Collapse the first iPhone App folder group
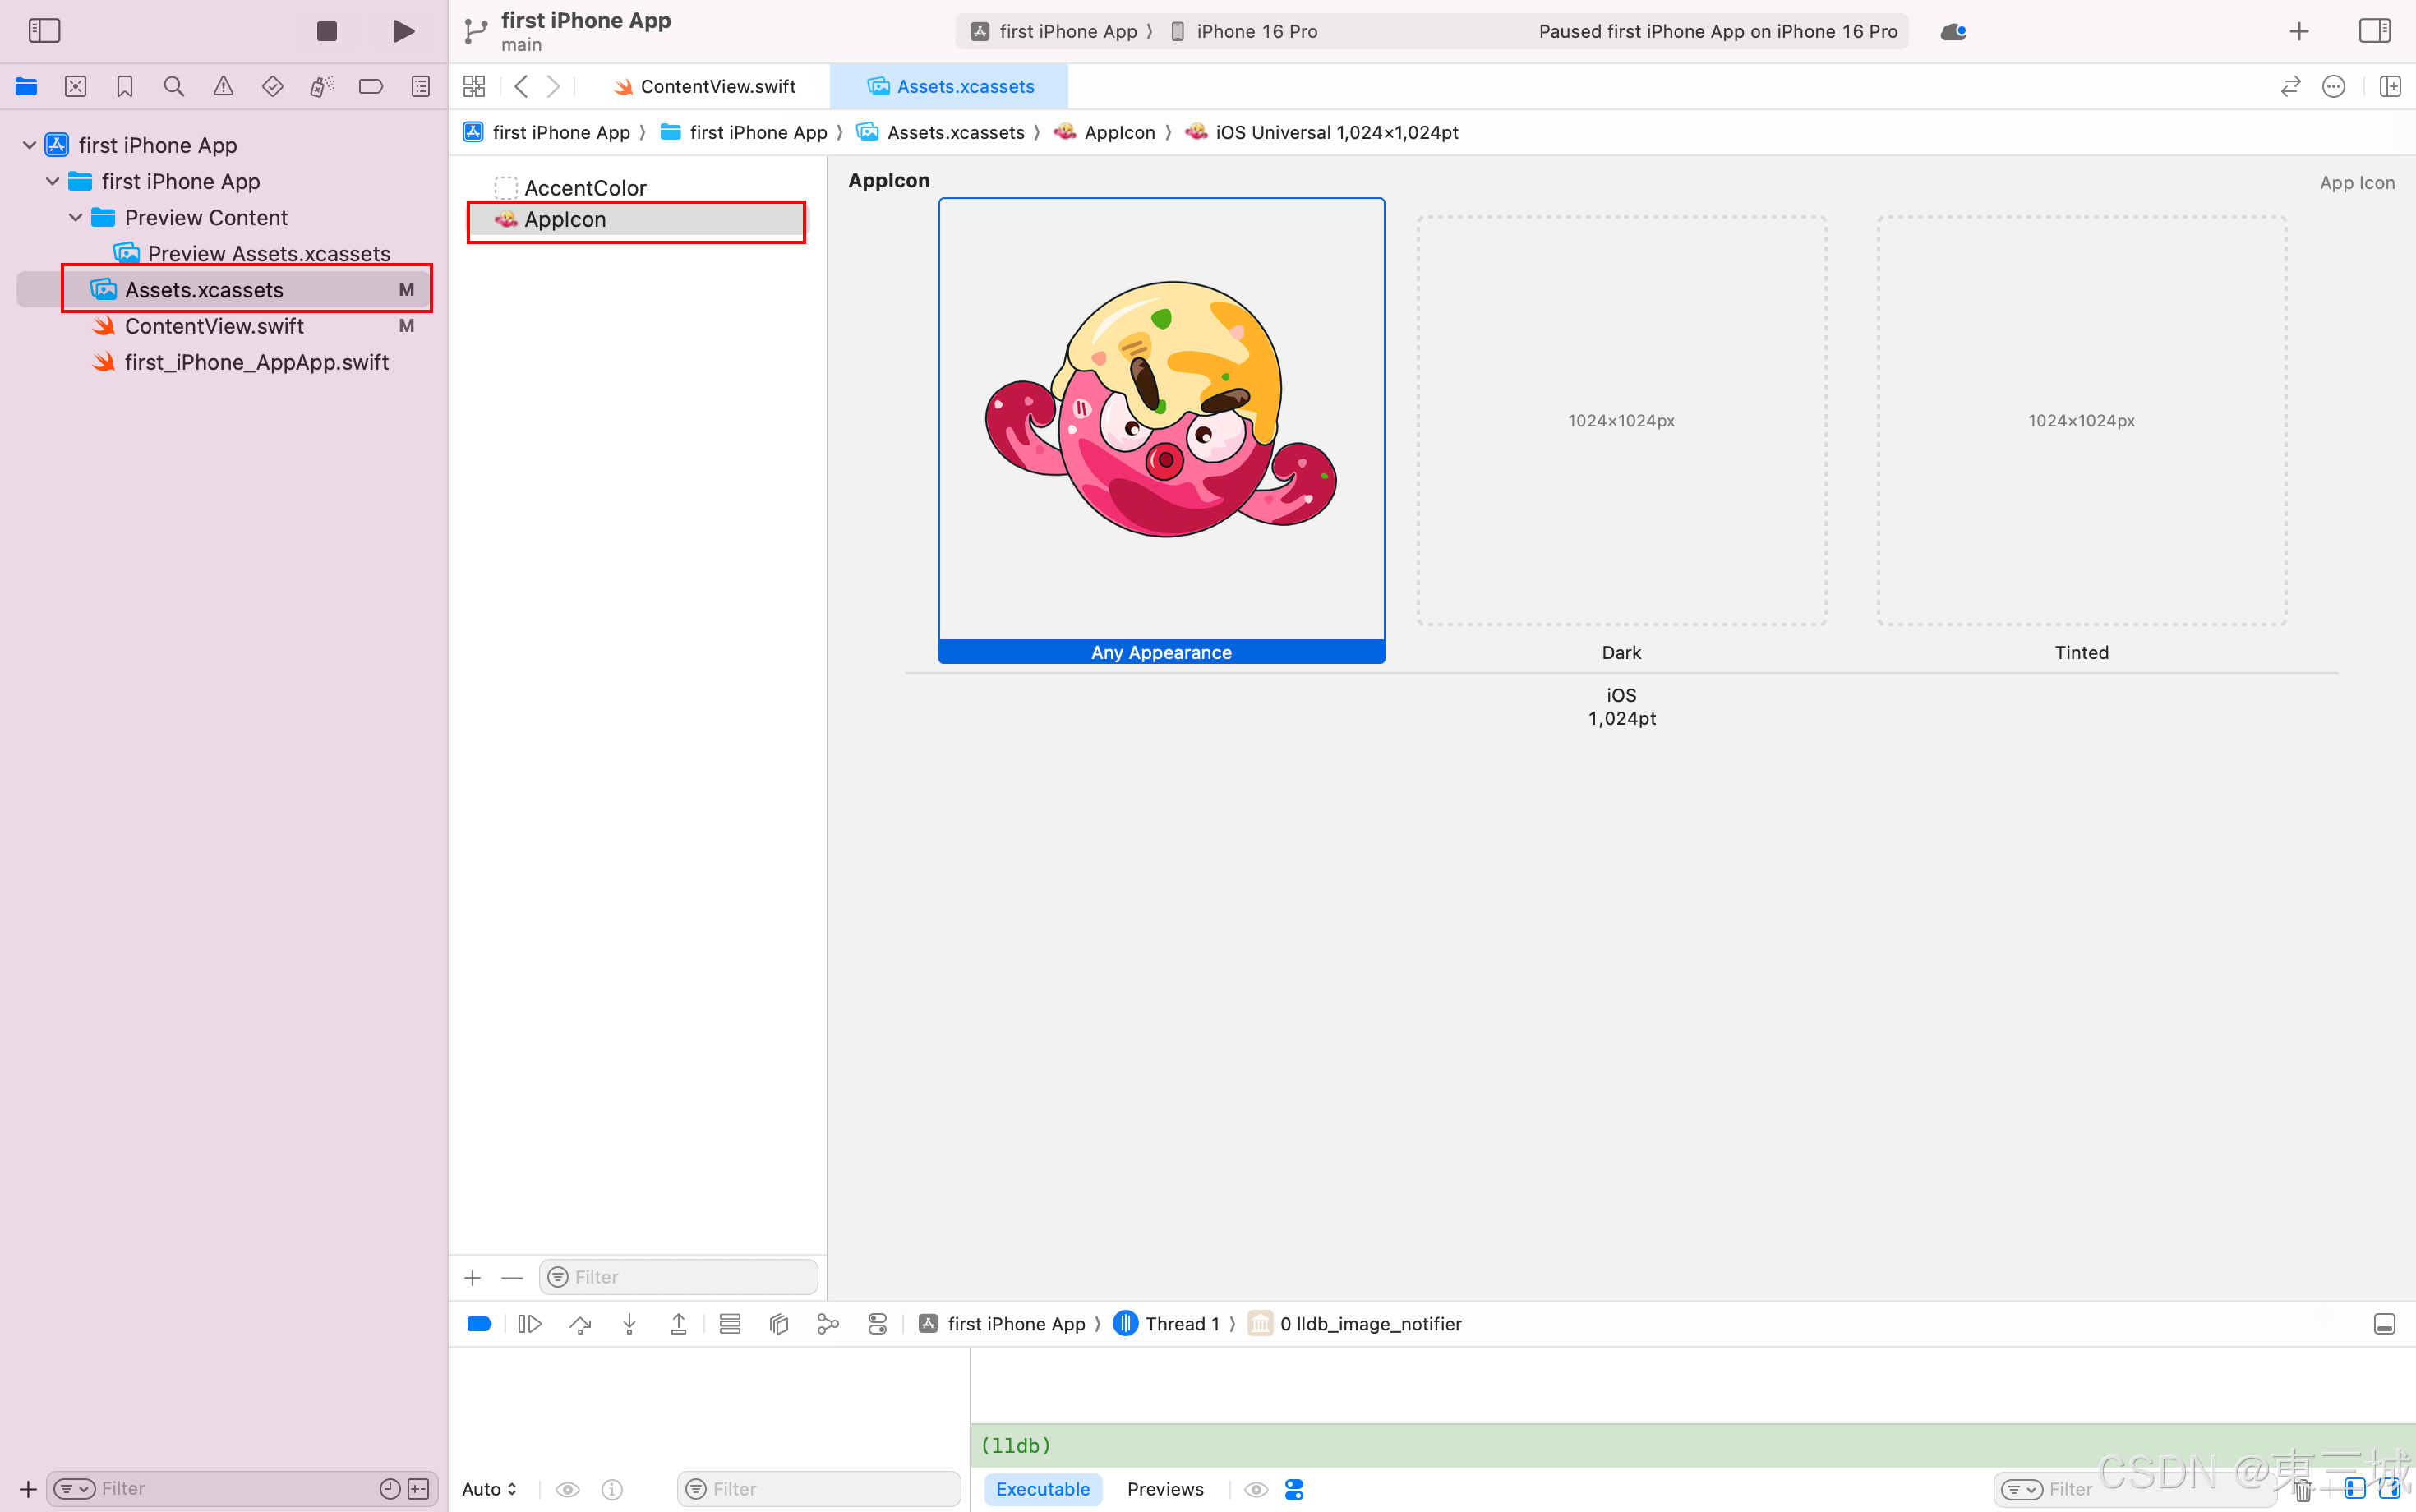The height and width of the screenshot is (1512, 2416). [52, 181]
